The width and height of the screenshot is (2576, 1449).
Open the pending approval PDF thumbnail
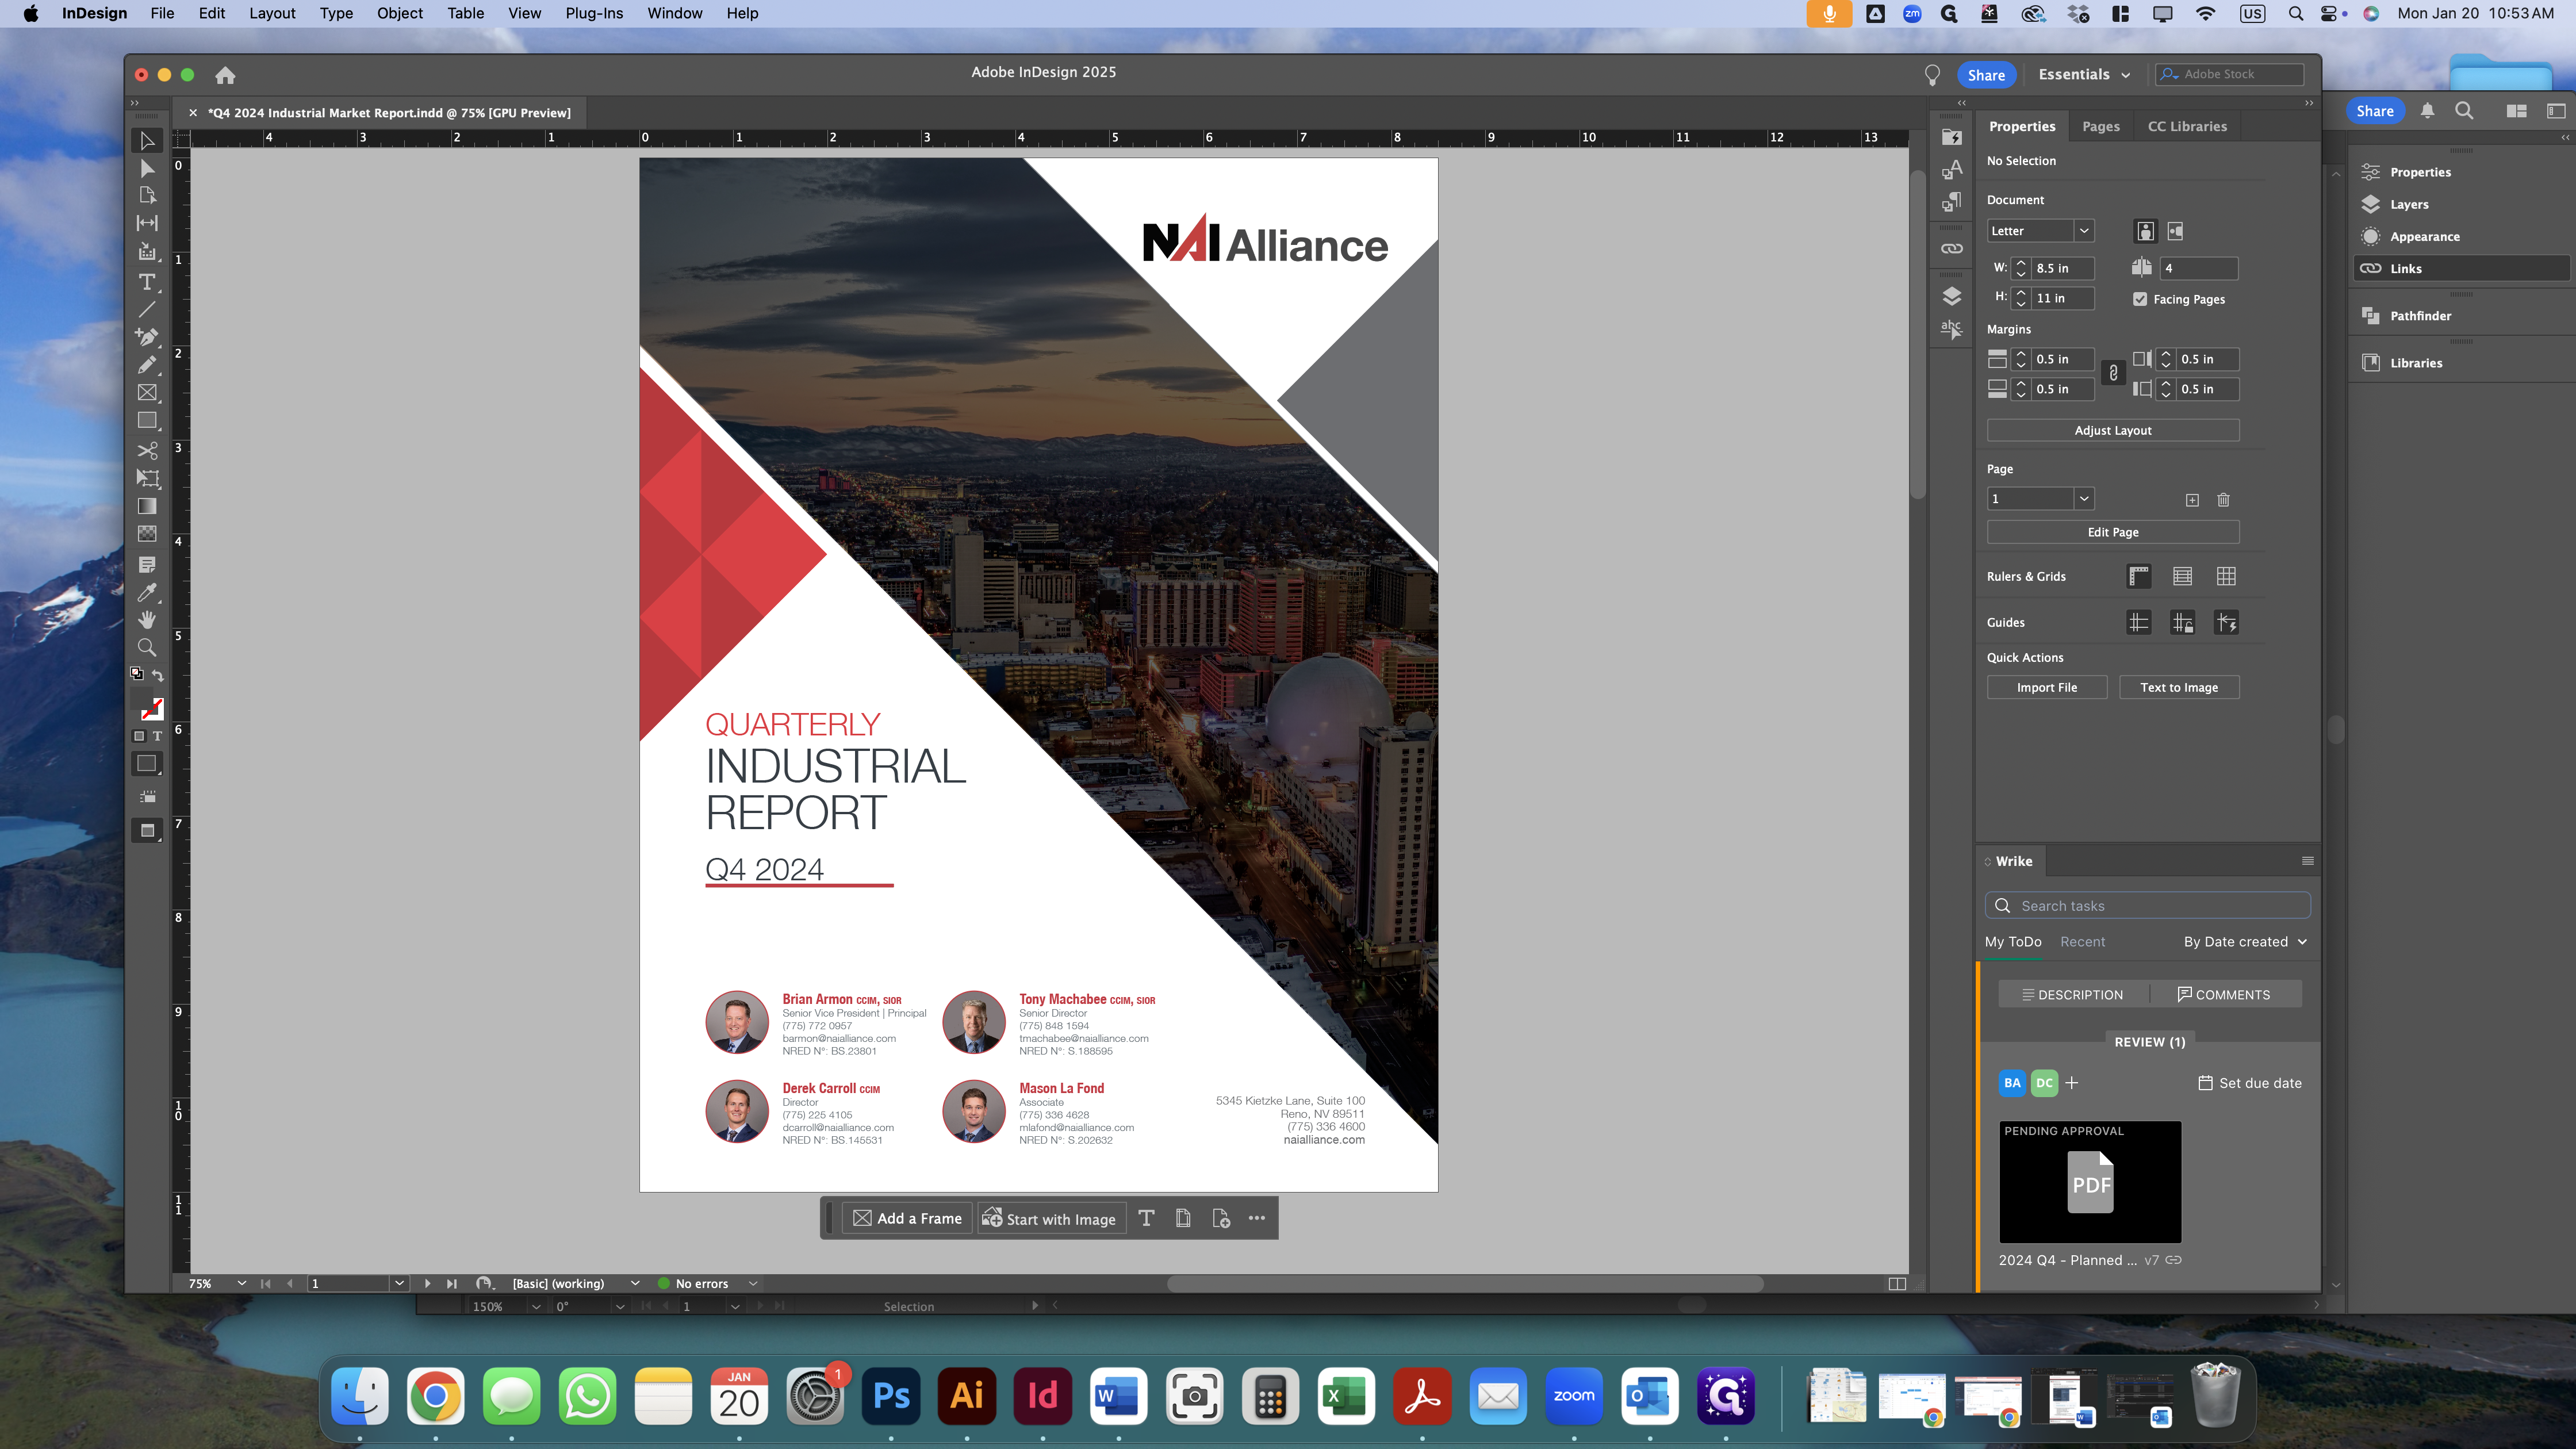[2090, 1183]
